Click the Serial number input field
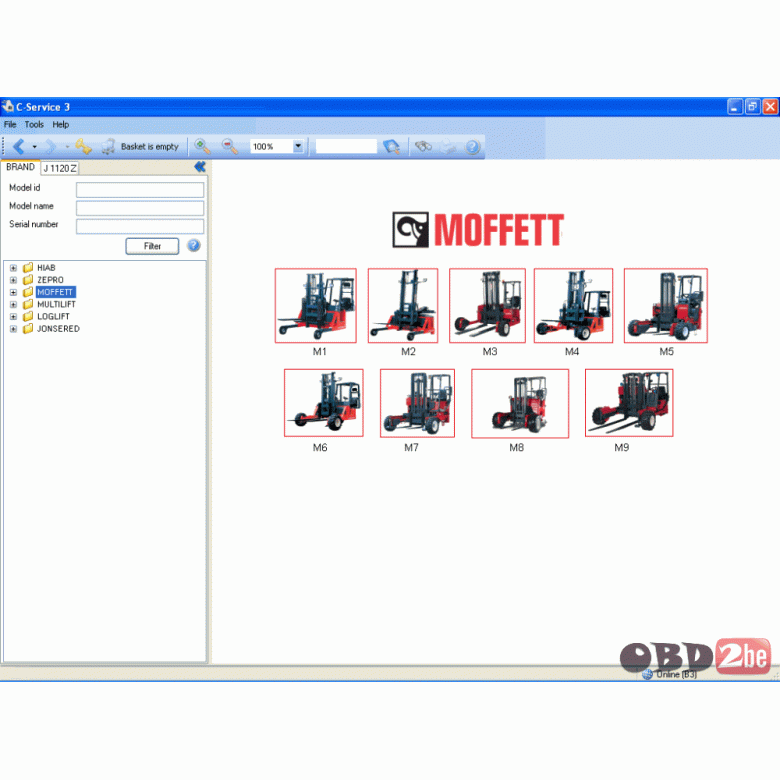 point(140,226)
